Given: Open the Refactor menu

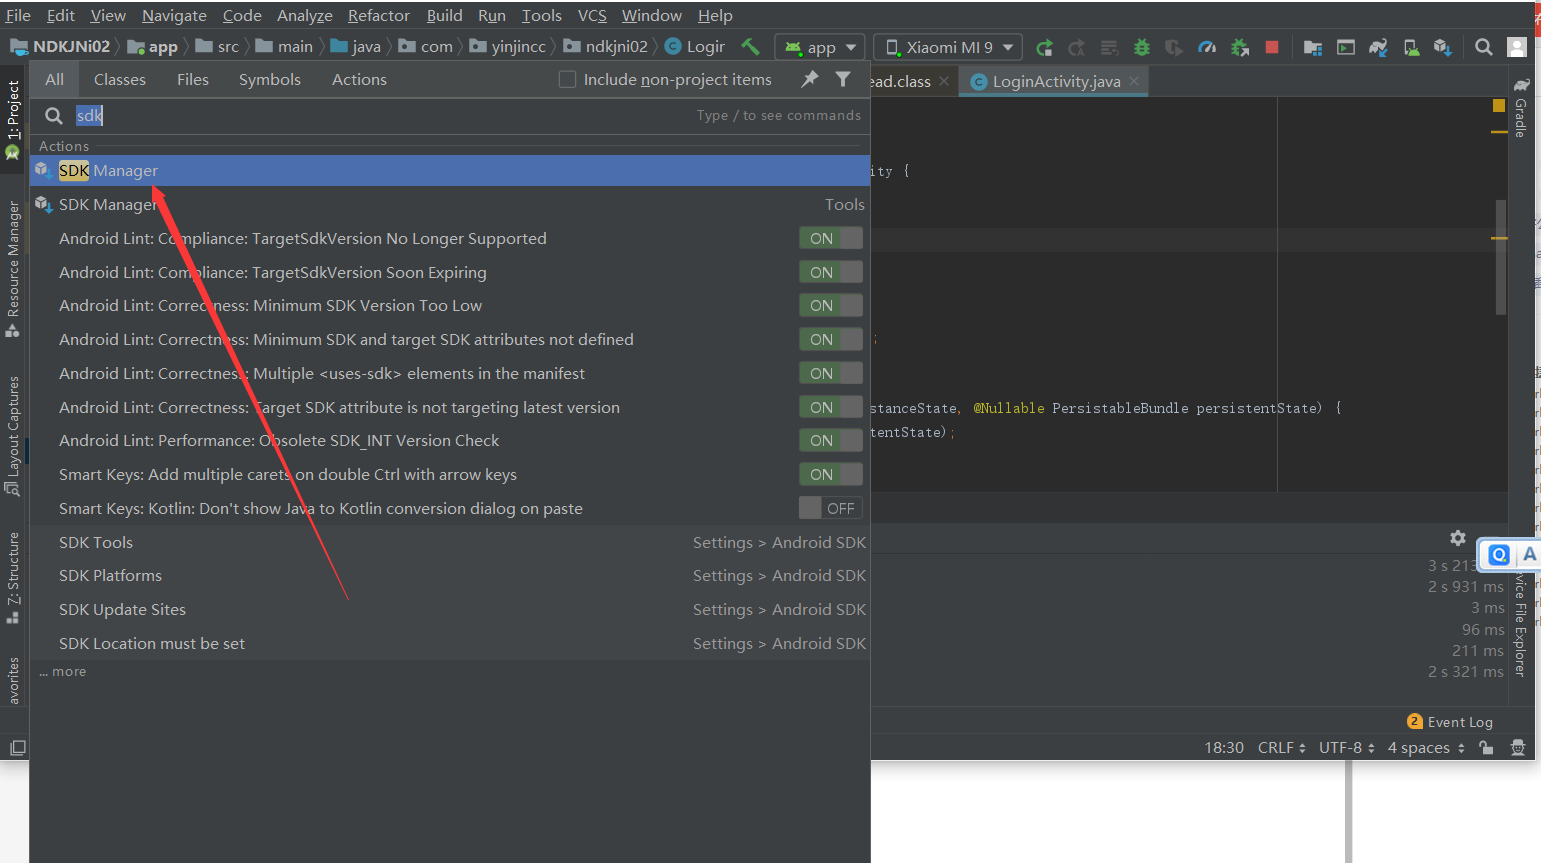Looking at the screenshot, I should click(379, 15).
